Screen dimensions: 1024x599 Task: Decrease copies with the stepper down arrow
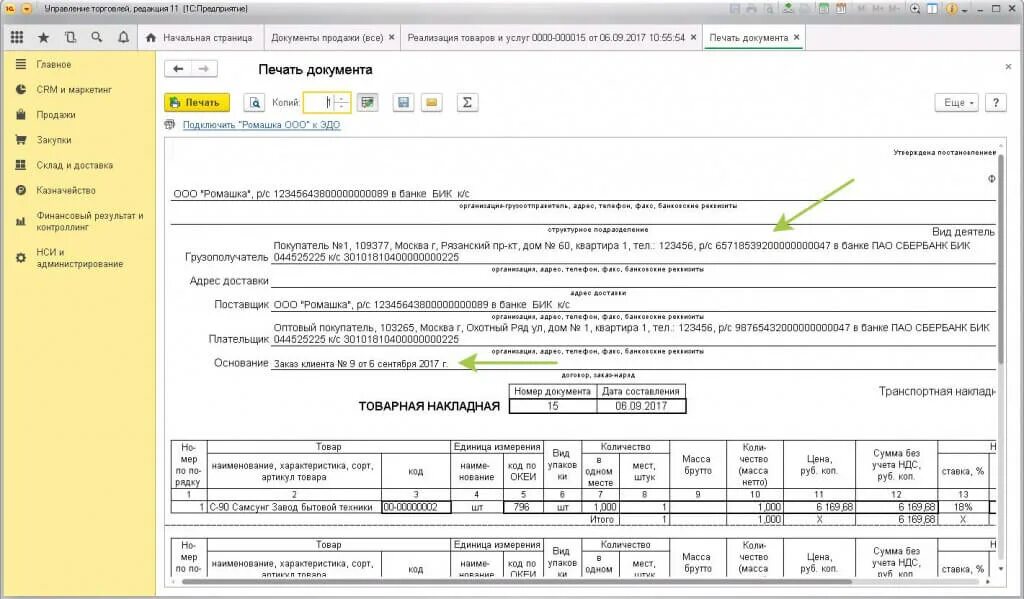pos(343,107)
